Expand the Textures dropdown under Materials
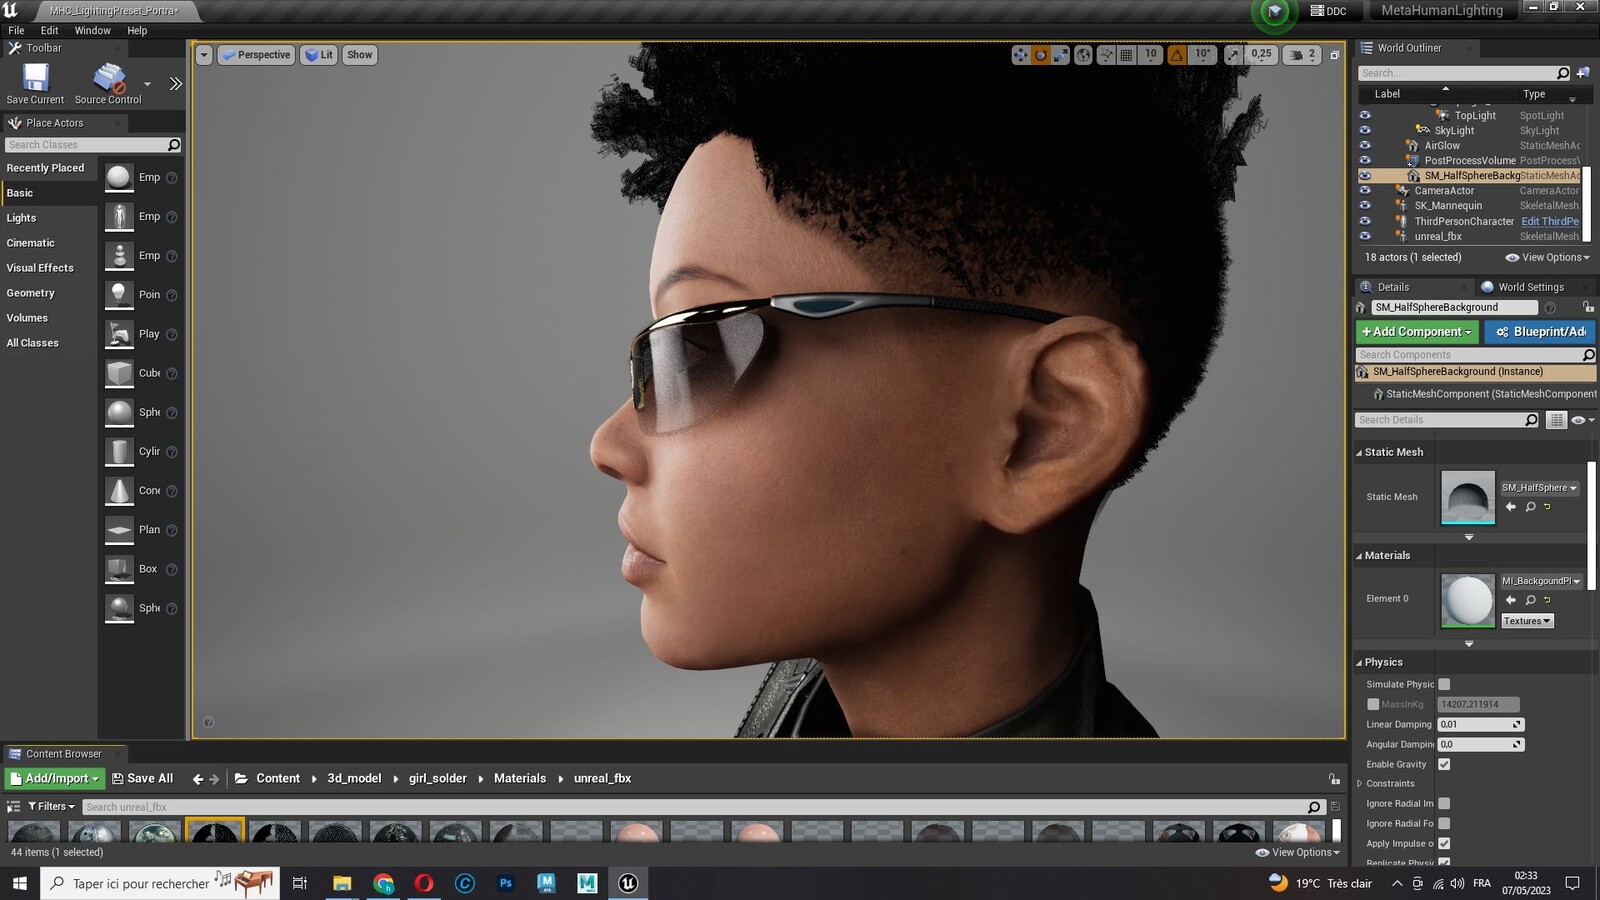 pyautogui.click(x=1527, y=621)
